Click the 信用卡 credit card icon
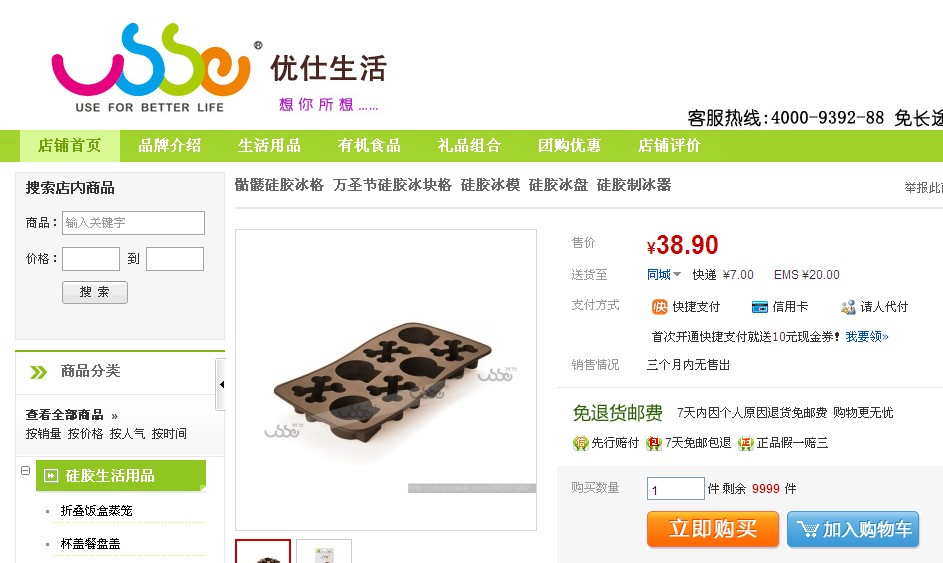Viewport: 943px width, 563px height. coord(760,307)
